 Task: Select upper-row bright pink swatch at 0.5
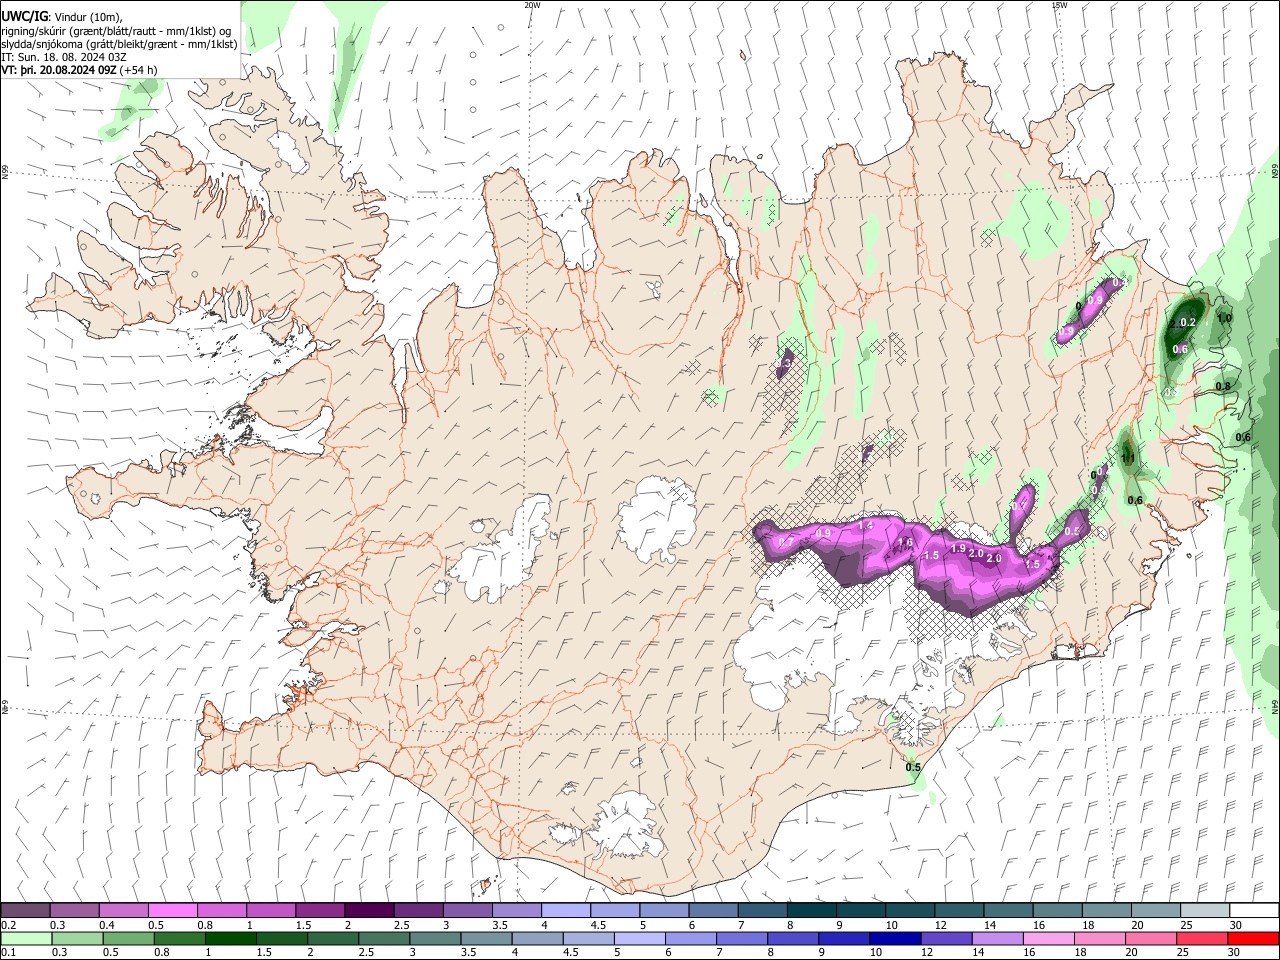pyautogui.click(x=172, y=910)
